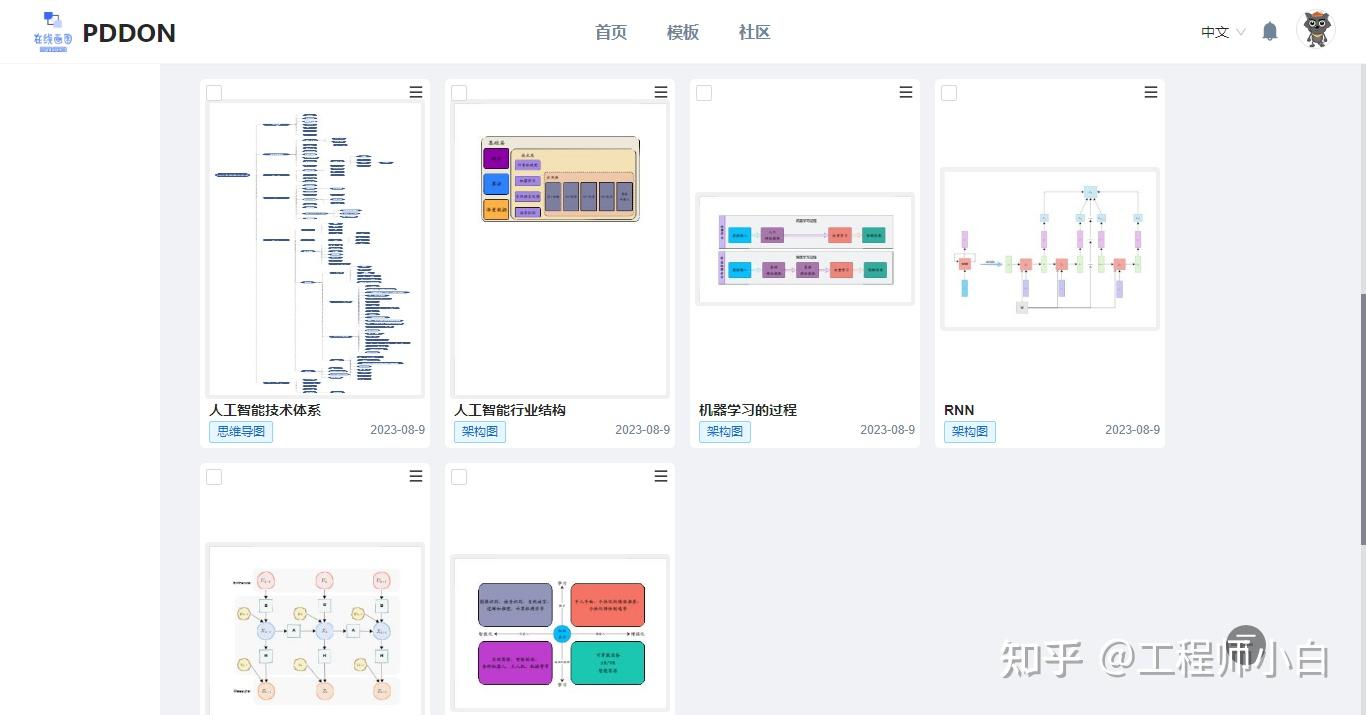Image resolution: width=1366 pixels, height=715 pixels.
Task: Visit the 社区 page
Action: [754, 32]
